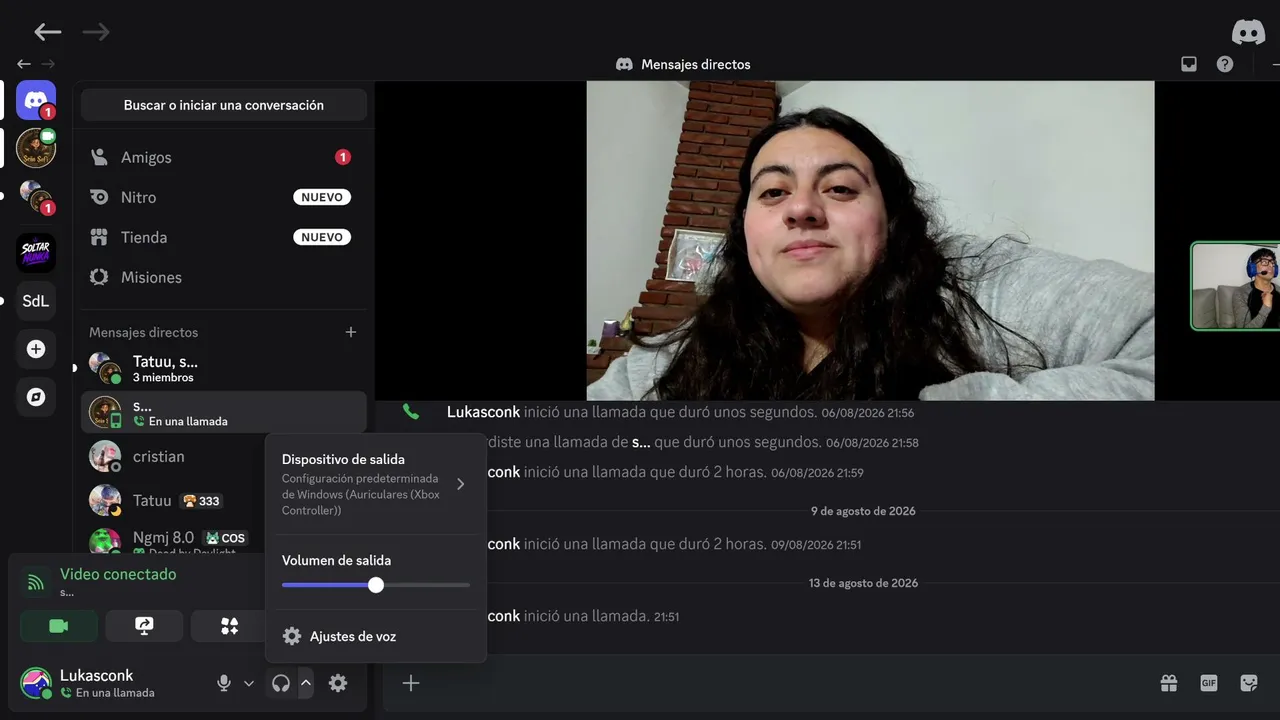Open Tienda shop

[224, 237]
